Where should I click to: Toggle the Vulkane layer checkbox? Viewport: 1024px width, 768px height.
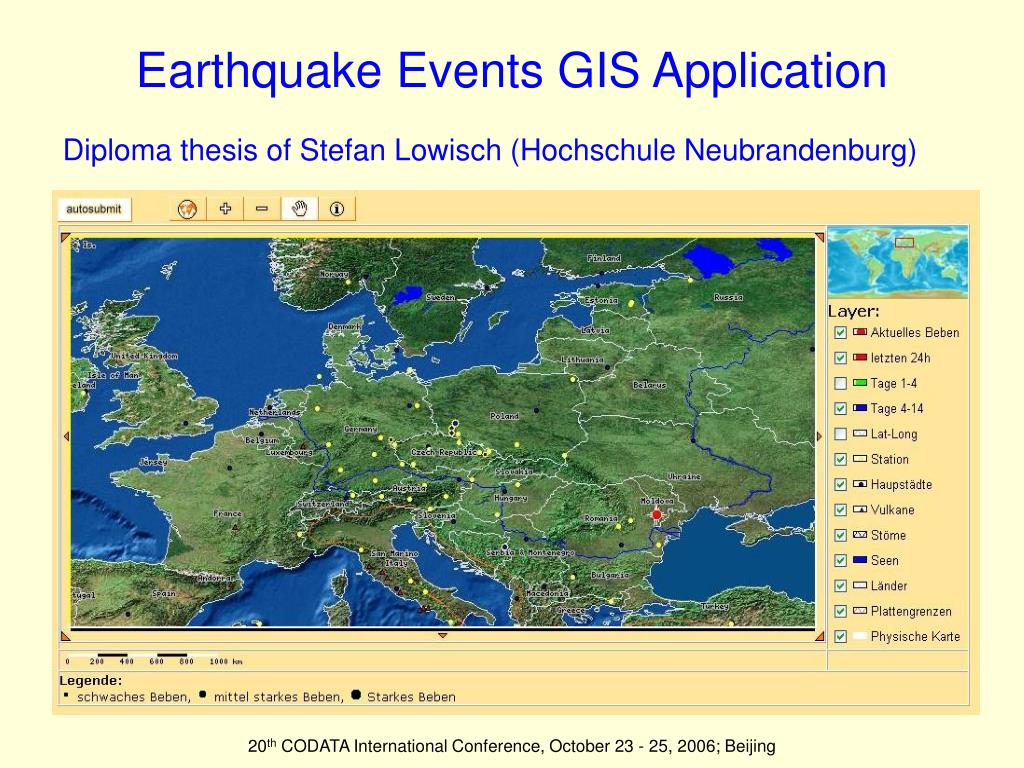coord(840,510)
